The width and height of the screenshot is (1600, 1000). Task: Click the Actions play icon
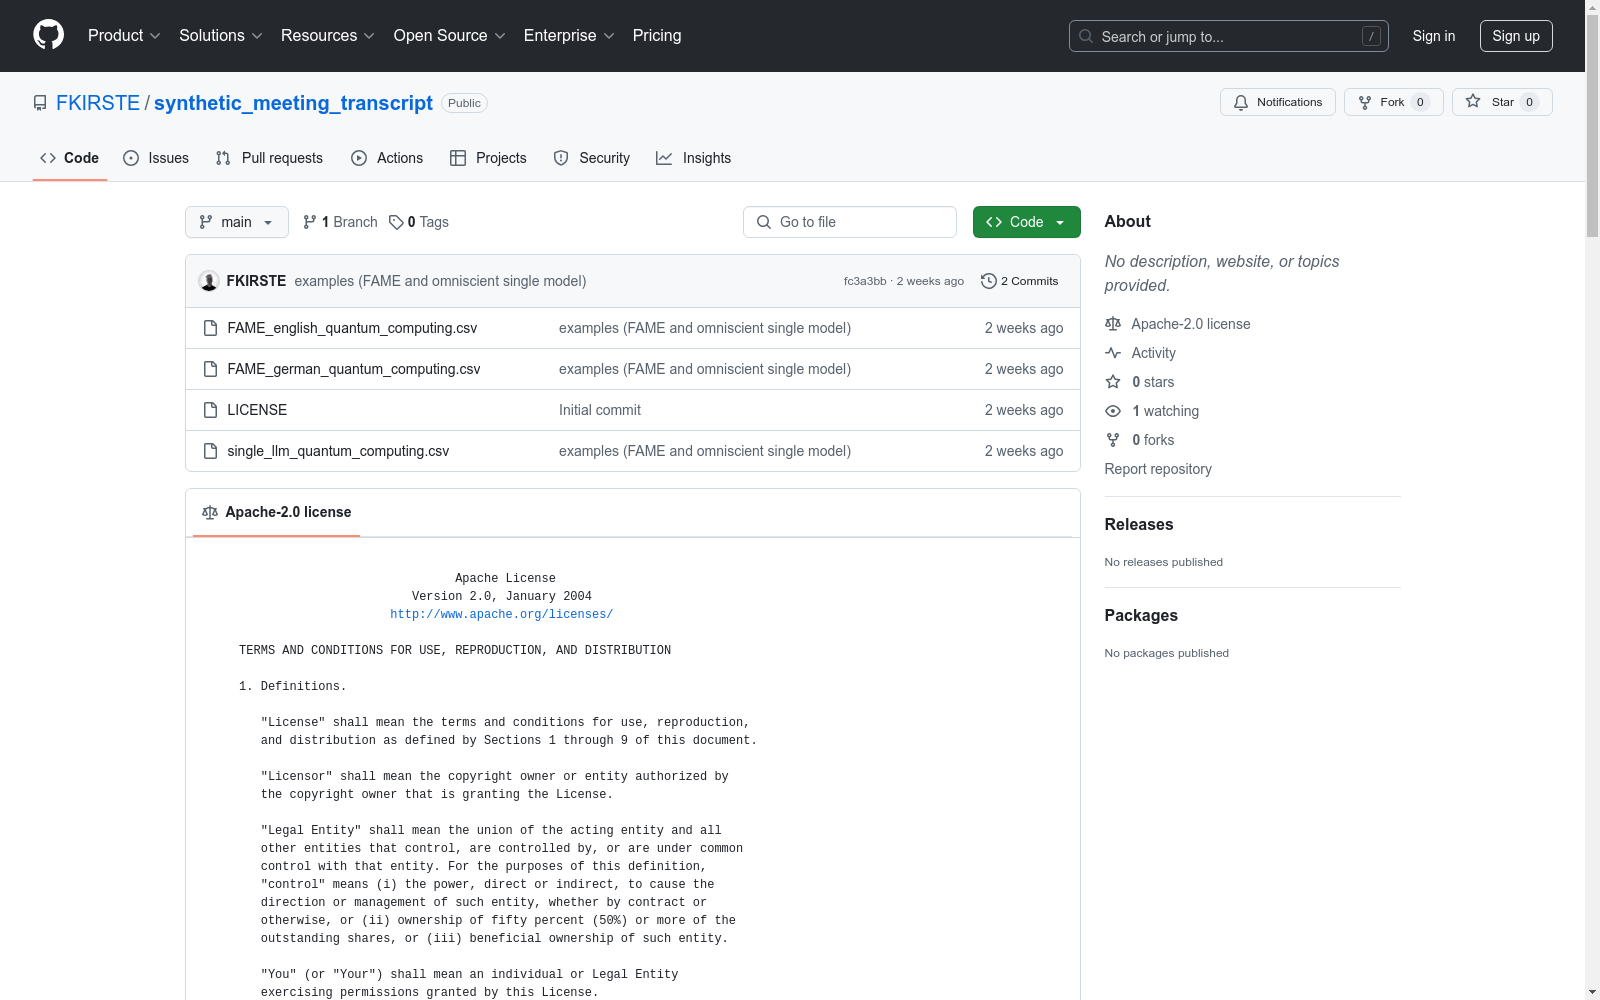[359, 158]
